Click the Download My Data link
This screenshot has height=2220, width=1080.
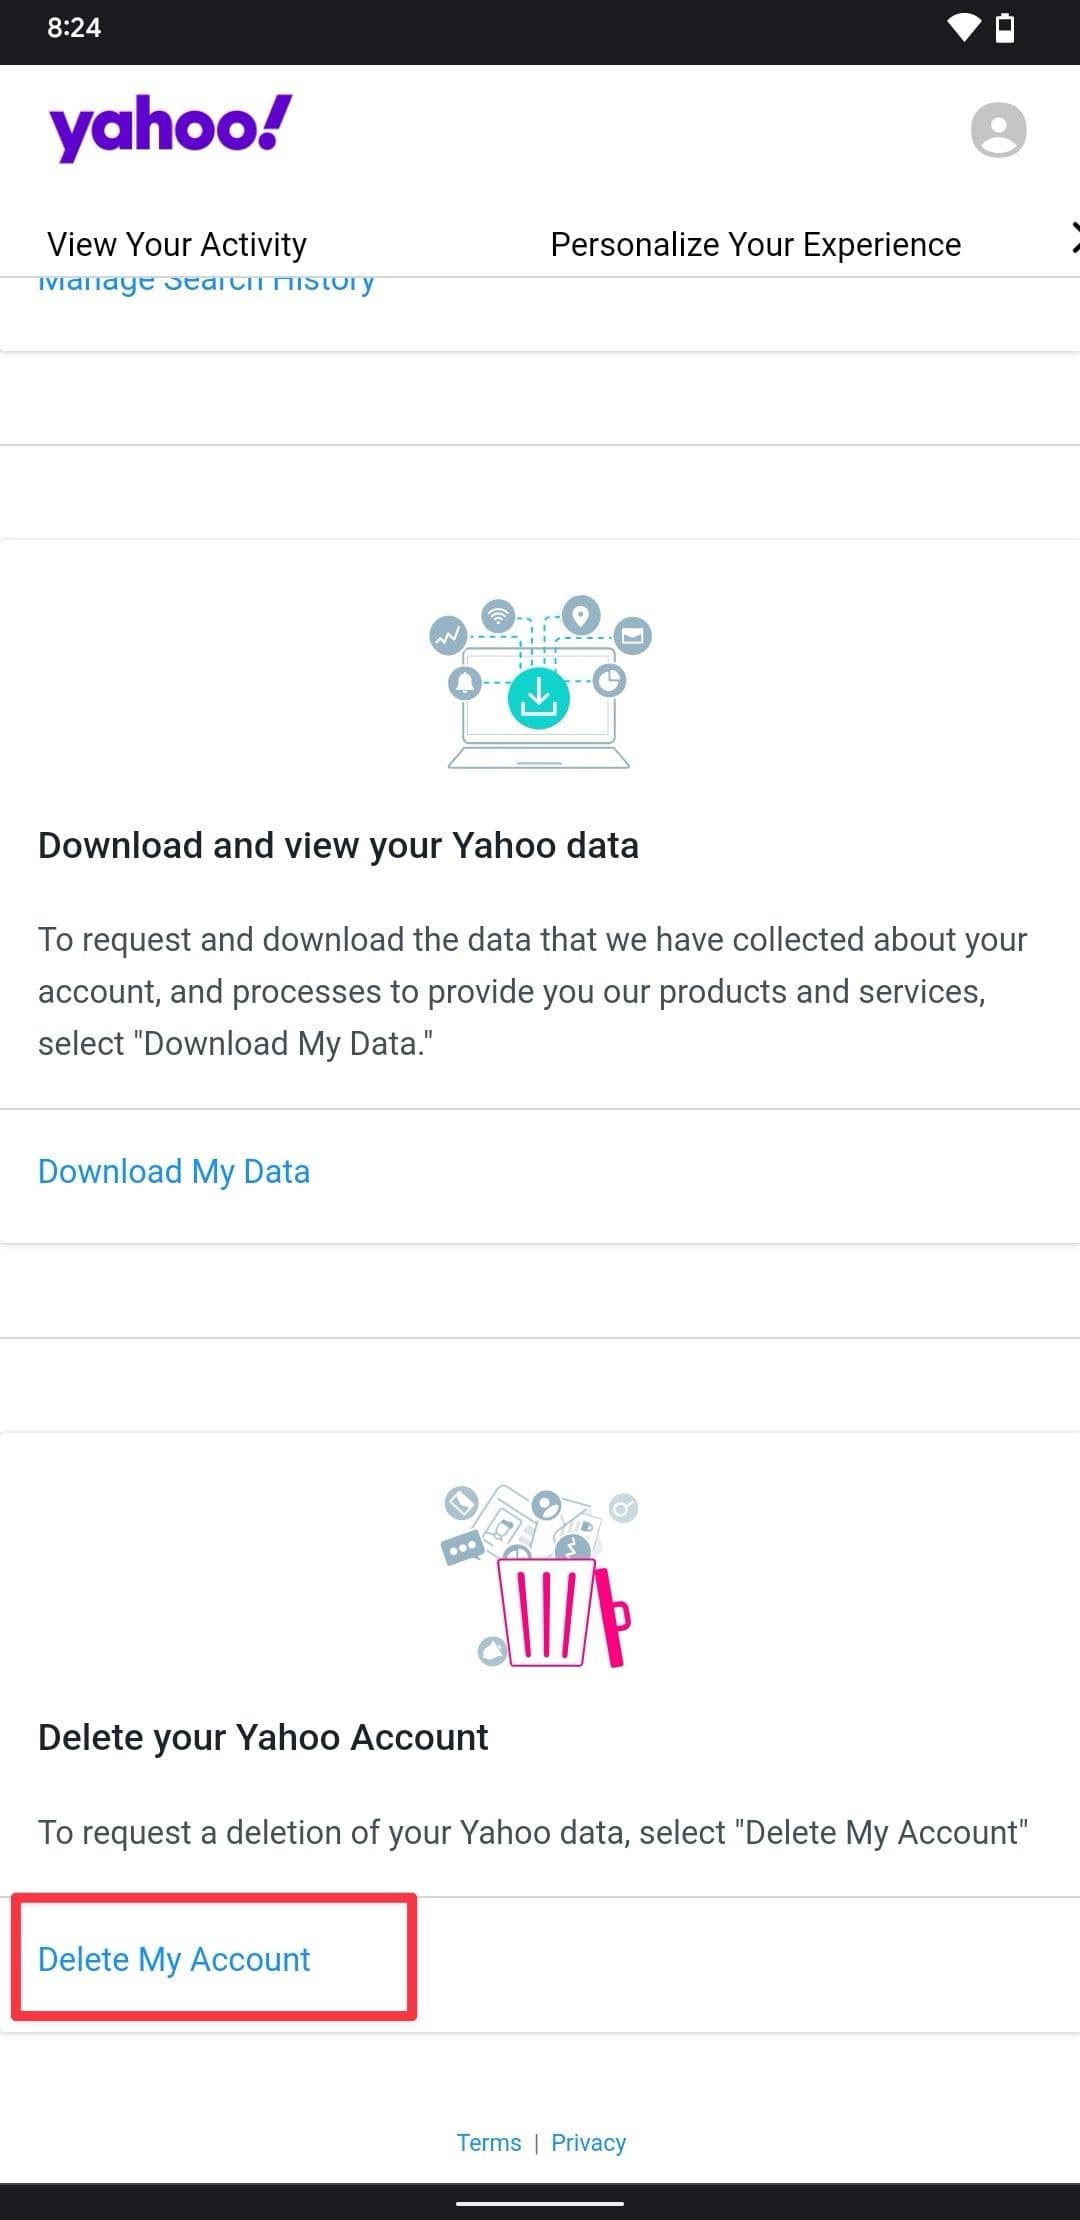[174, 1171]
